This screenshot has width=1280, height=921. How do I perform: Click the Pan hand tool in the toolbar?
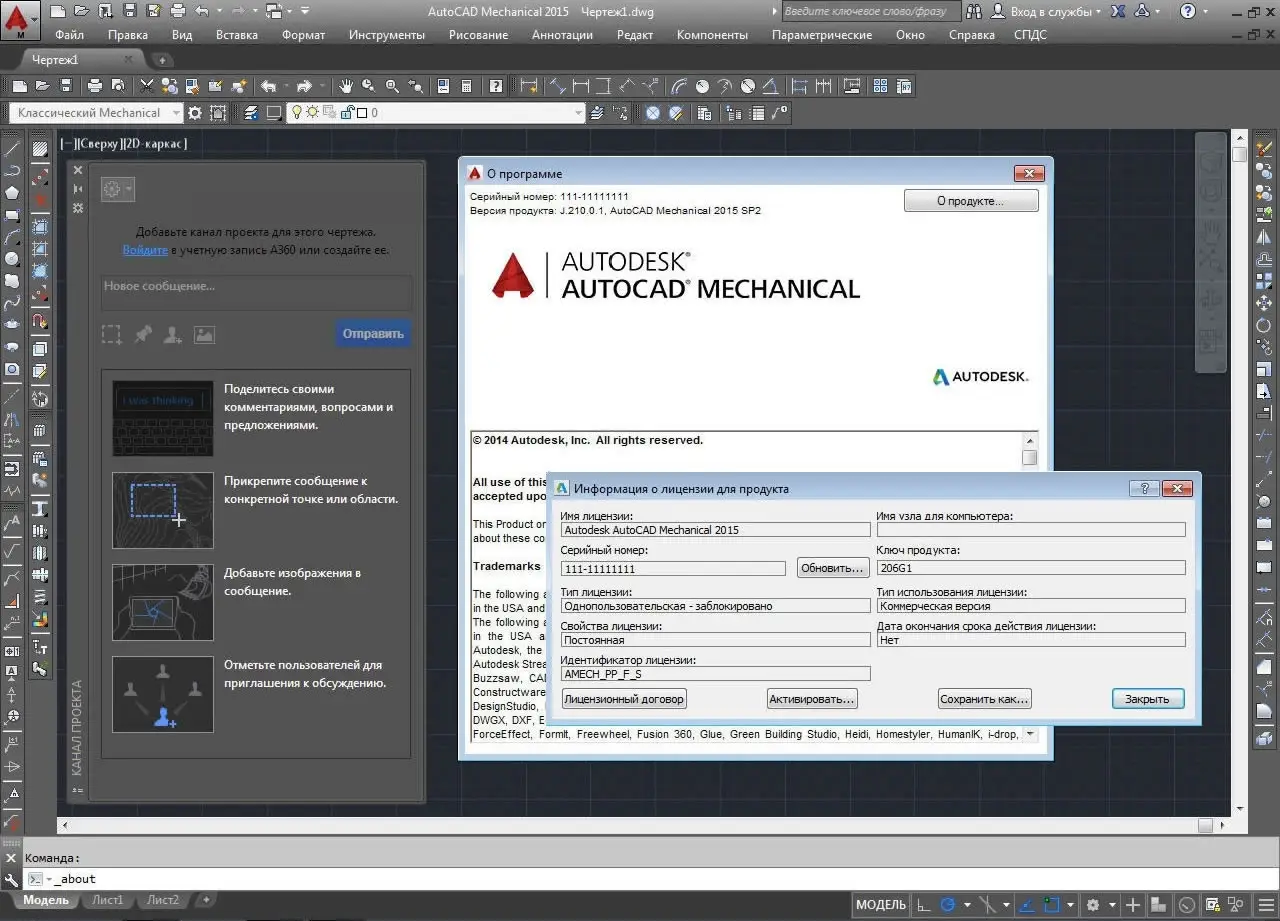[346, 86]
